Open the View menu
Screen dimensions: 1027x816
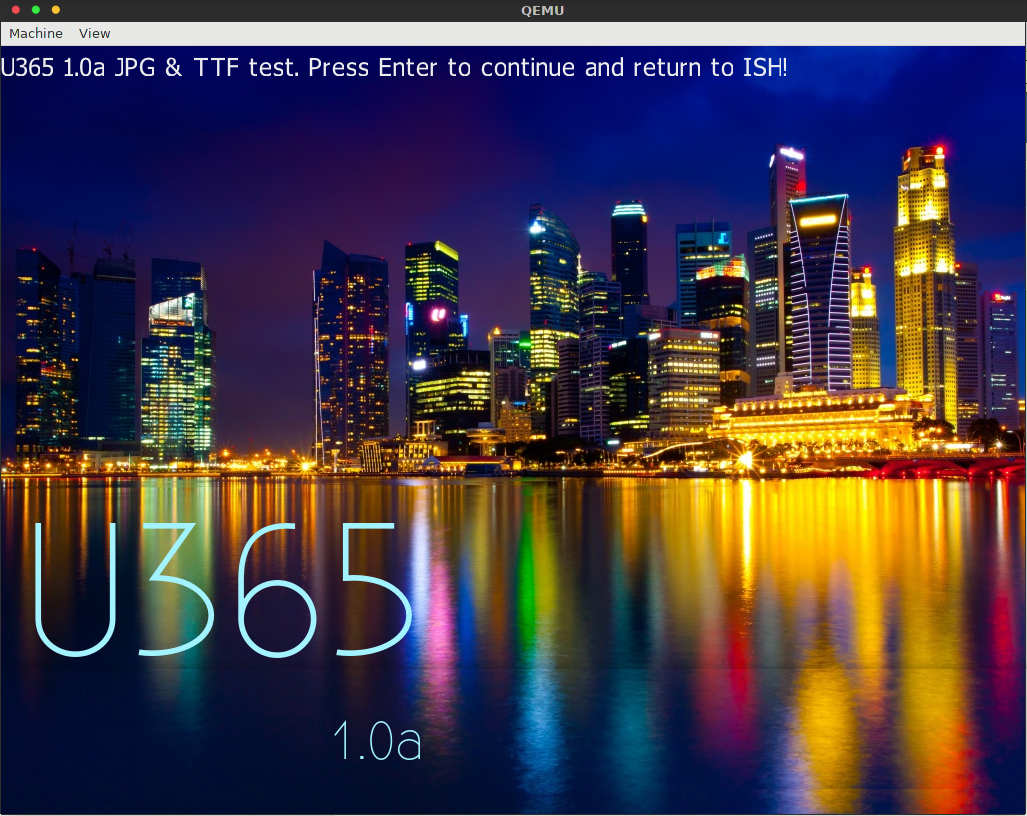pyautogui.click(x=94, y=33)
